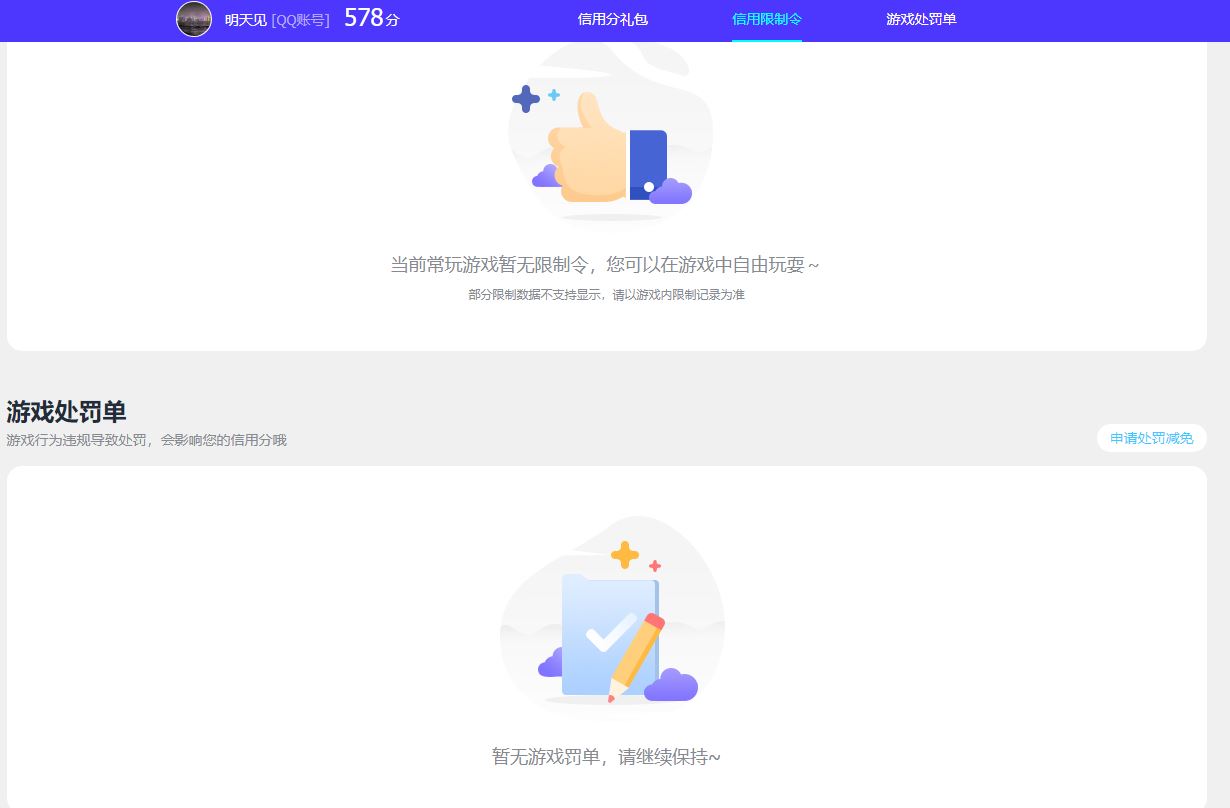Click the username 明天见
Image resolution: width=1230 pixels, height=808 pixels.
click(x=245, y=19)
